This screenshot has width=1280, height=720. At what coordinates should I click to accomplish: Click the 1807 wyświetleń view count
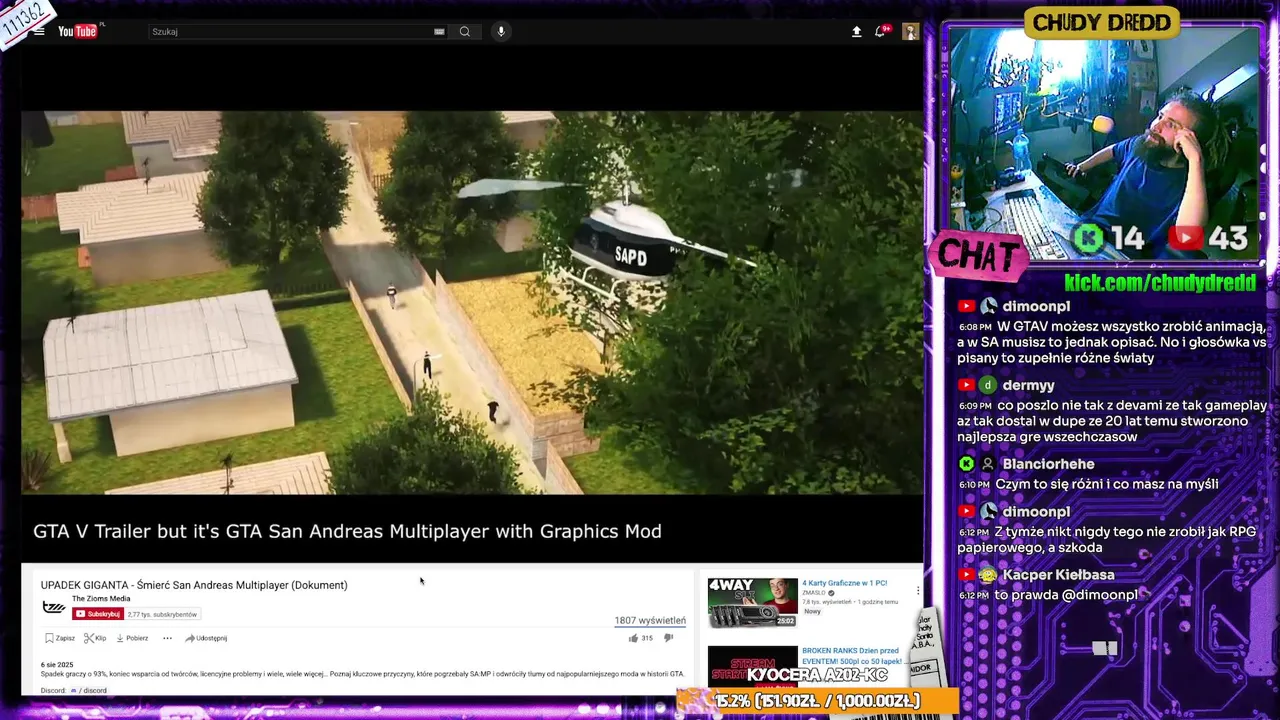coord(650,621)
